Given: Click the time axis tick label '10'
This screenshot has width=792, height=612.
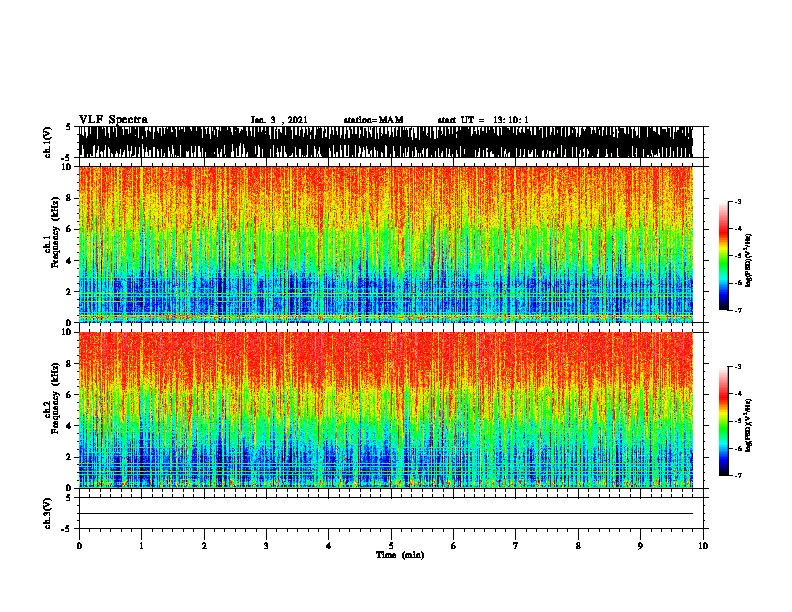Looking at the screenshot, I should click(703, 546).
